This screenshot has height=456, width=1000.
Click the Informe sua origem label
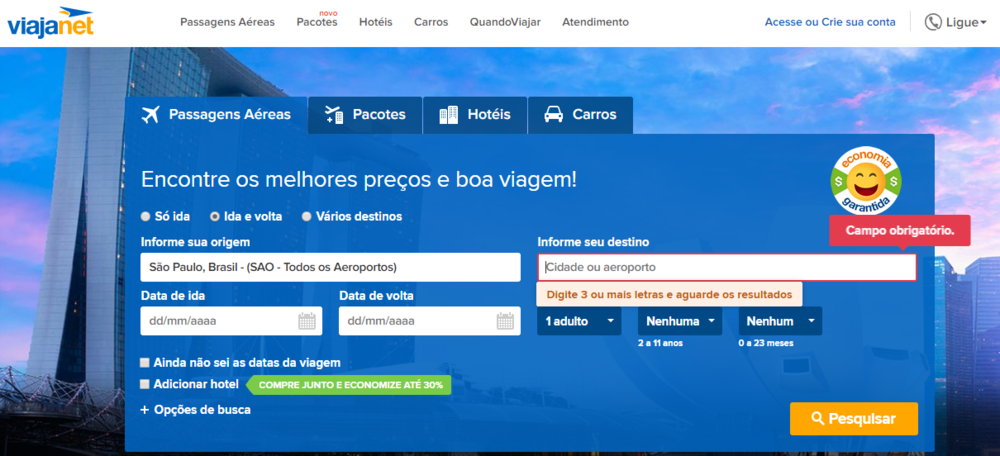(195, 242)
